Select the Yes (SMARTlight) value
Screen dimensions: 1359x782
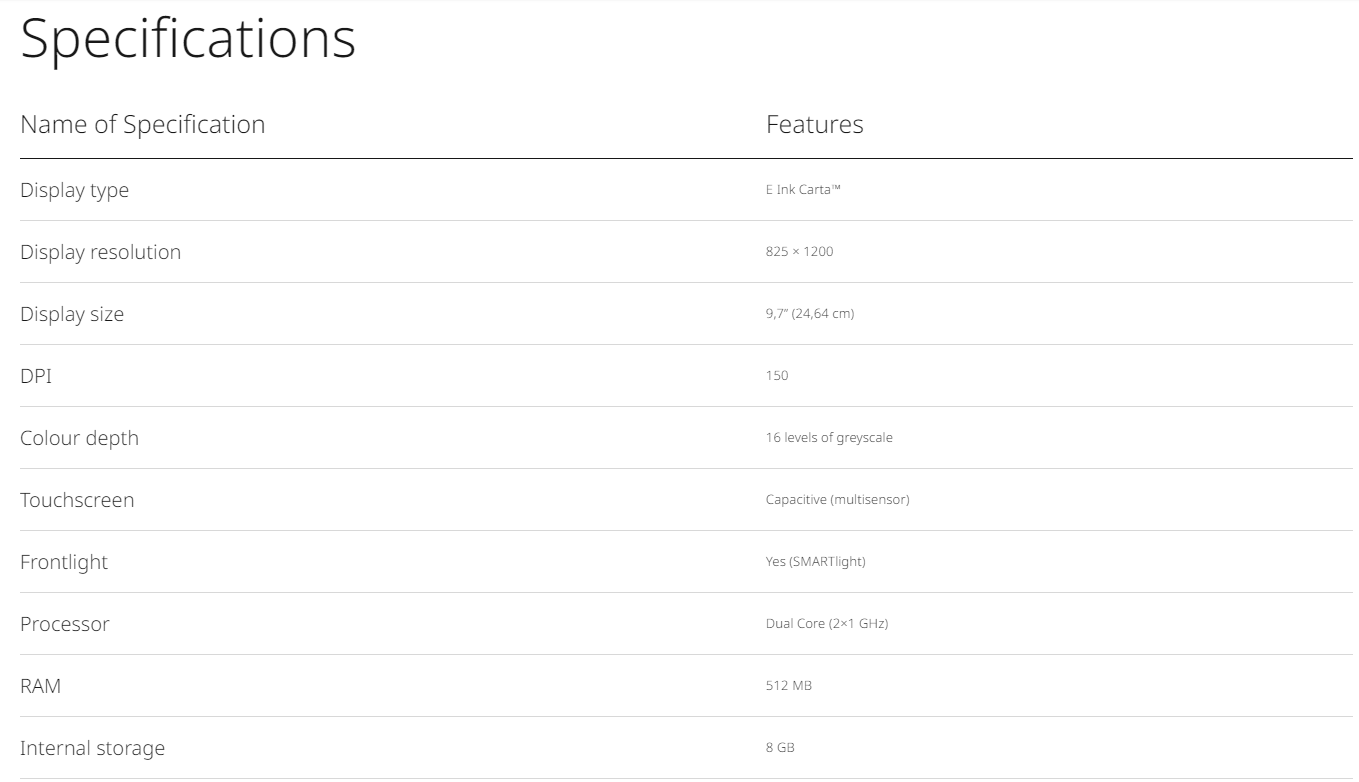pyautogui.click(x=815, y=562)
